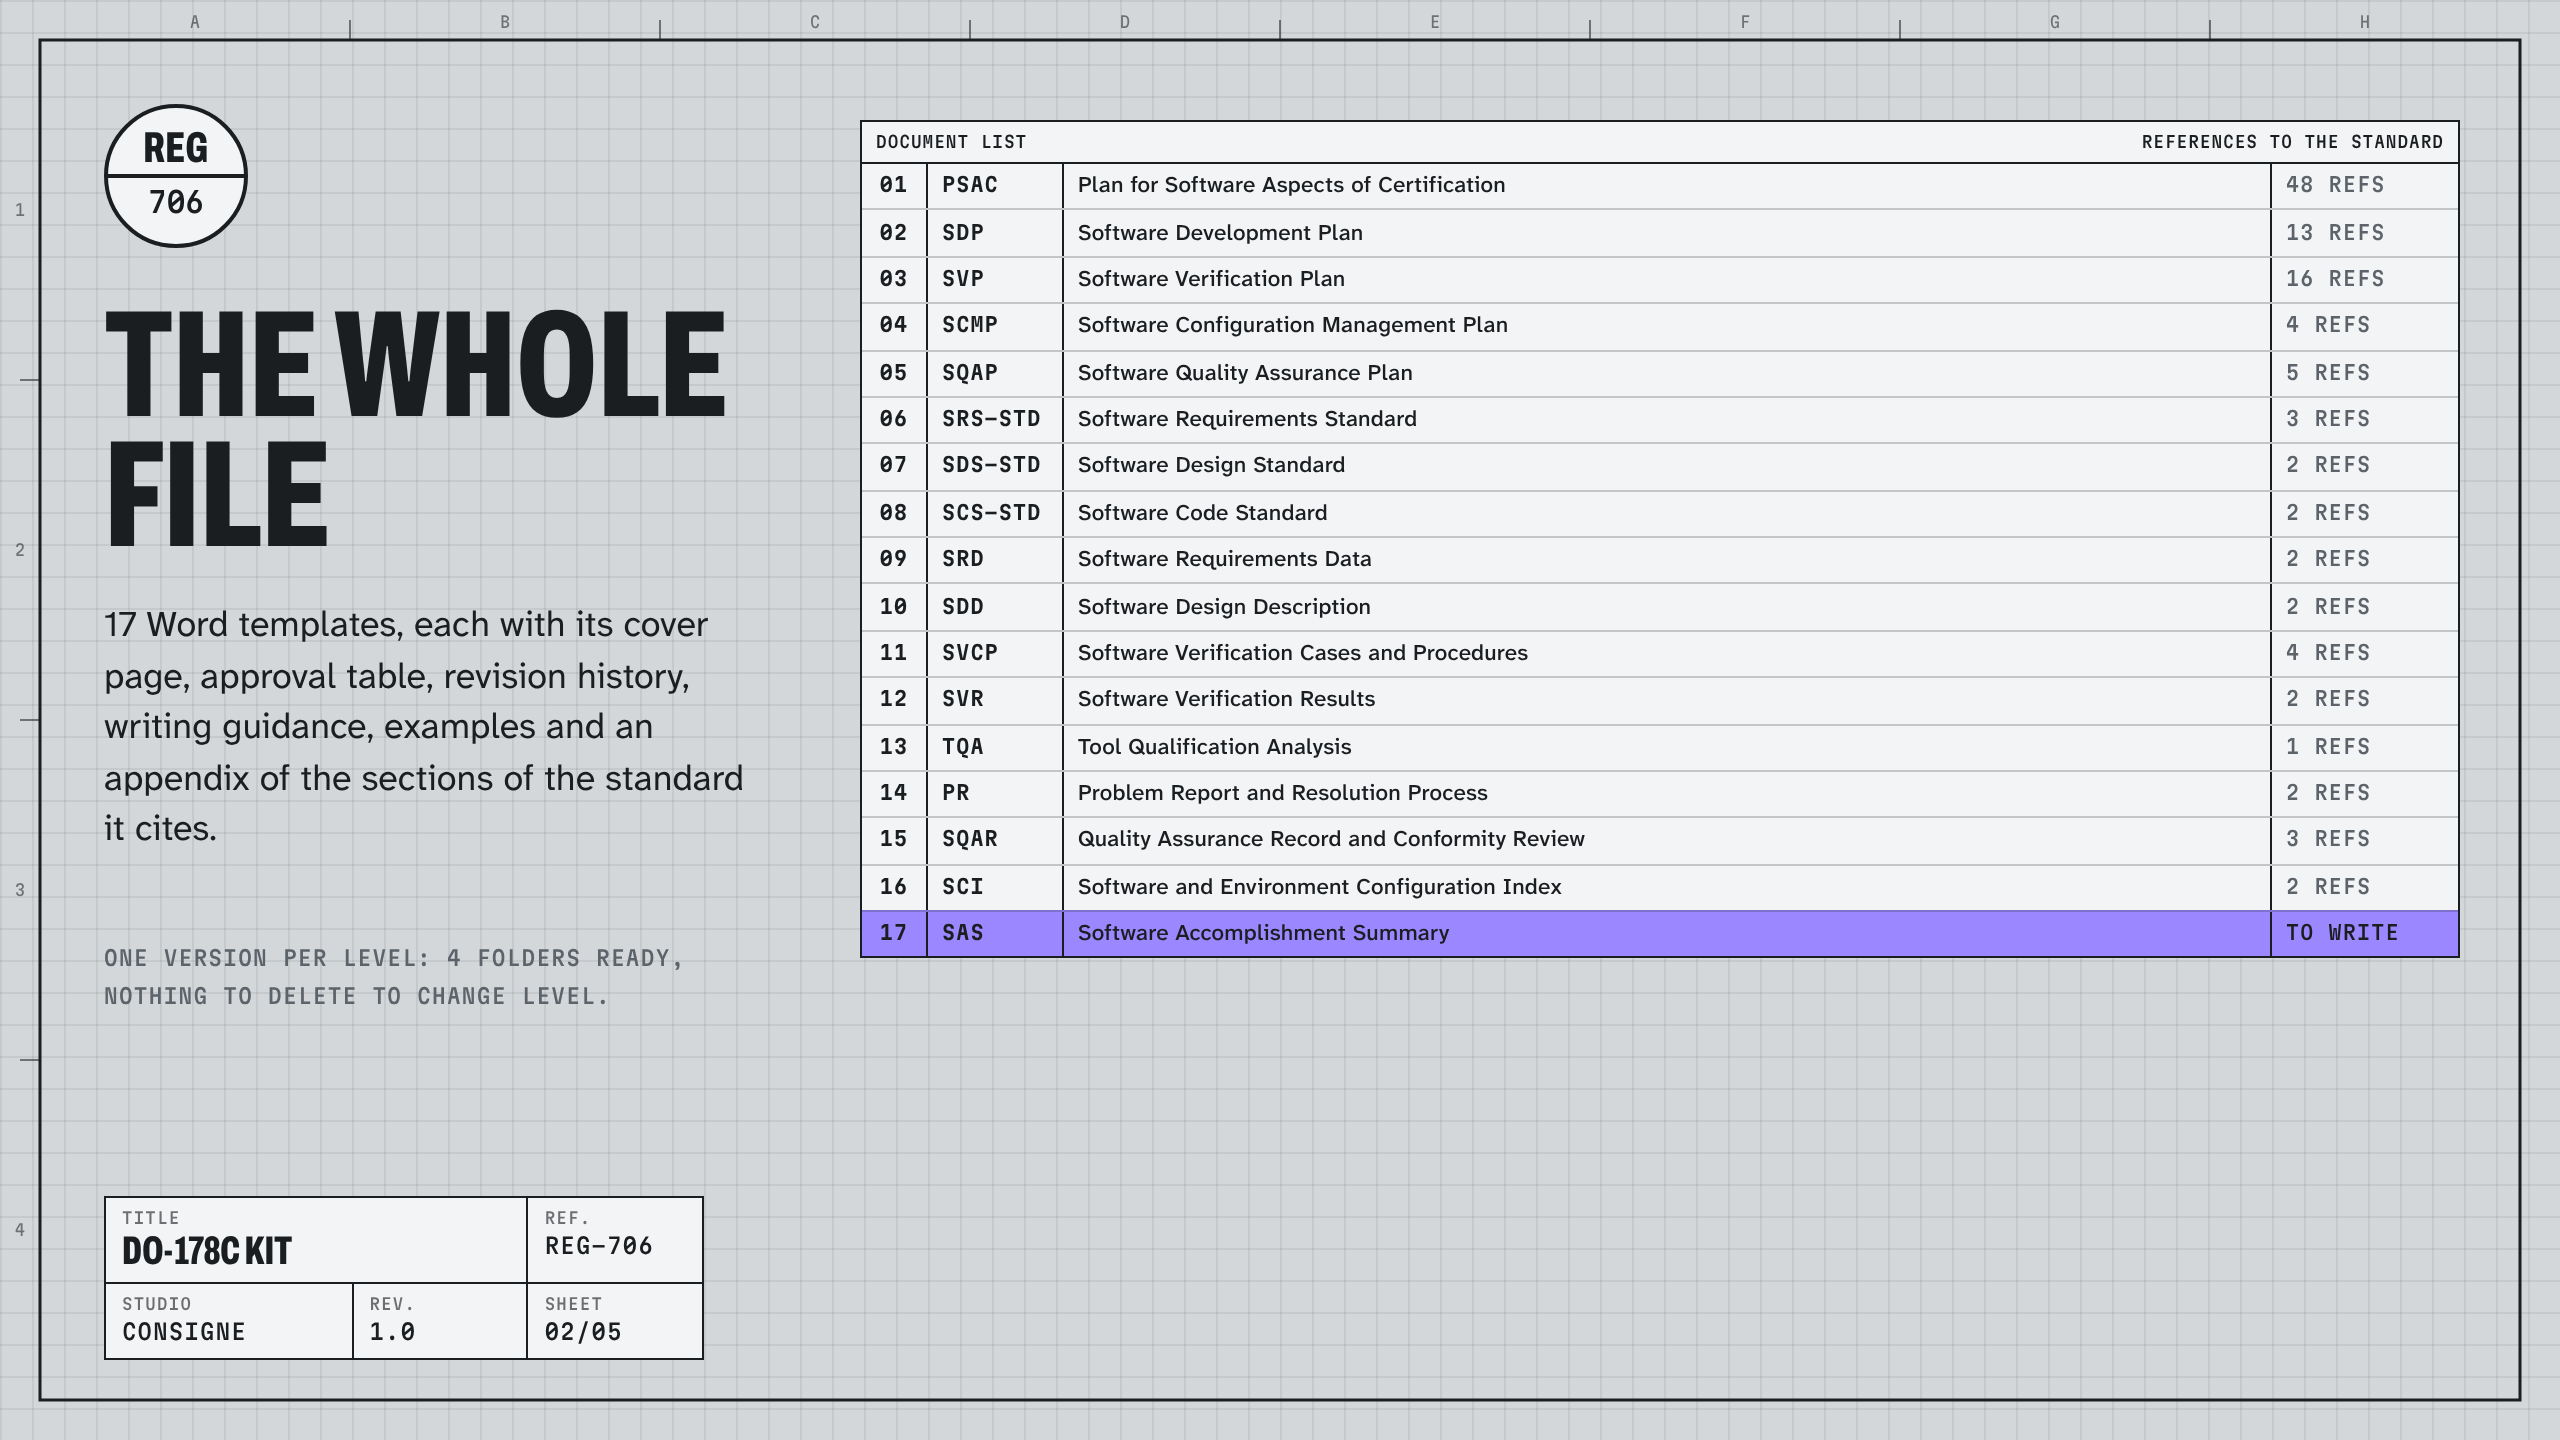Click 'Problem Report and Resolution Process'
This screenshot has width=2560, height=1440.
click(1282, 793)
